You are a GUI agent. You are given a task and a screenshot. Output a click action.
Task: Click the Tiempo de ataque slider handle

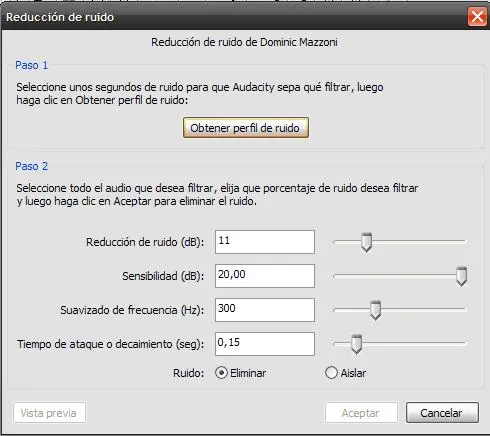click(x=356, y=344)
